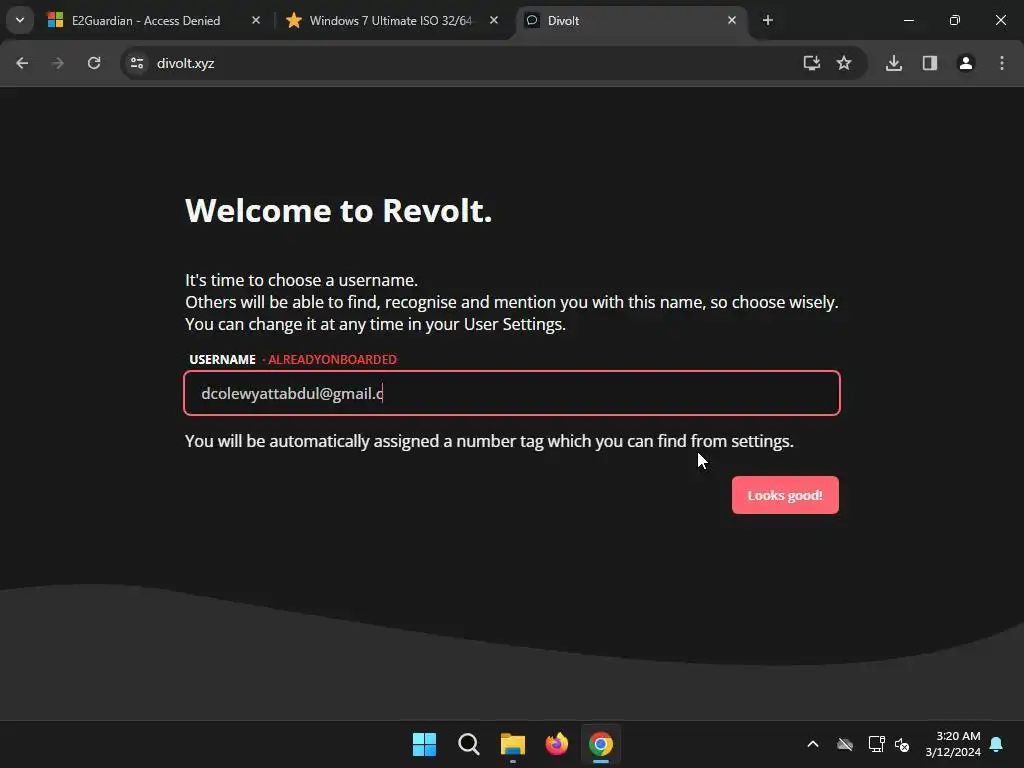1024x768 pixels.
Task: View site information icon in address bar
Action: [x=136, y=63]
